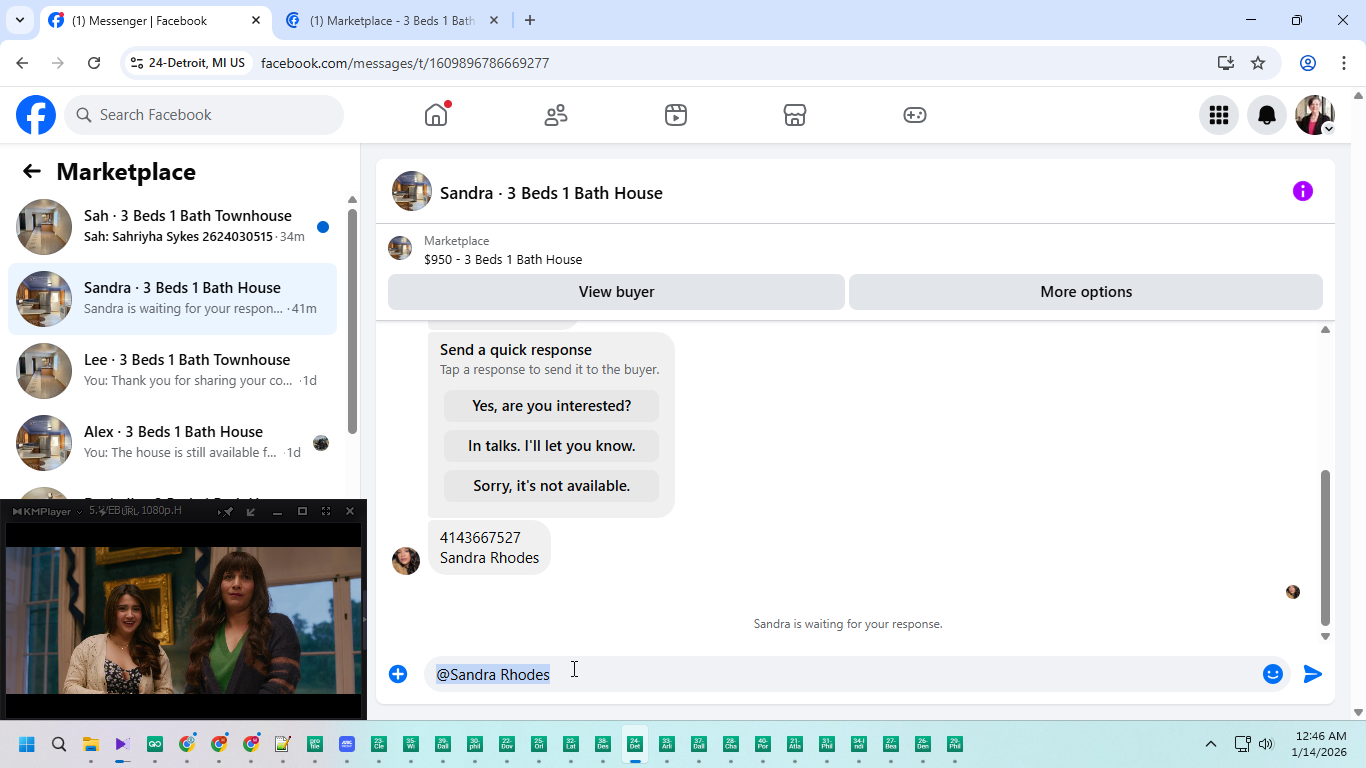Click the page scroll down arrow
The height and width of the screenshot is (768, 1366).
1358,712
